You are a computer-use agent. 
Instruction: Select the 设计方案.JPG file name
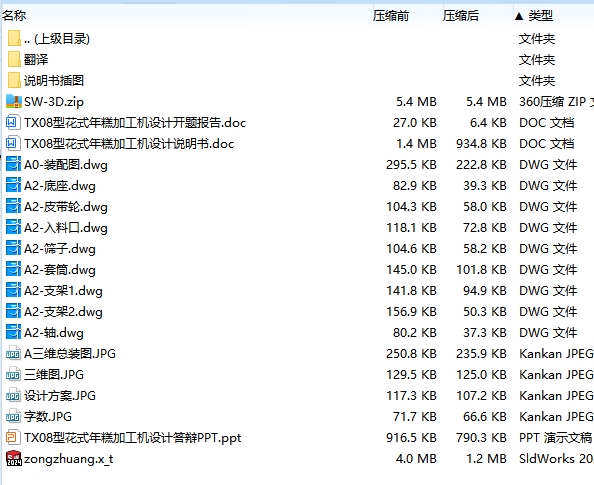[x=60, y=396]
